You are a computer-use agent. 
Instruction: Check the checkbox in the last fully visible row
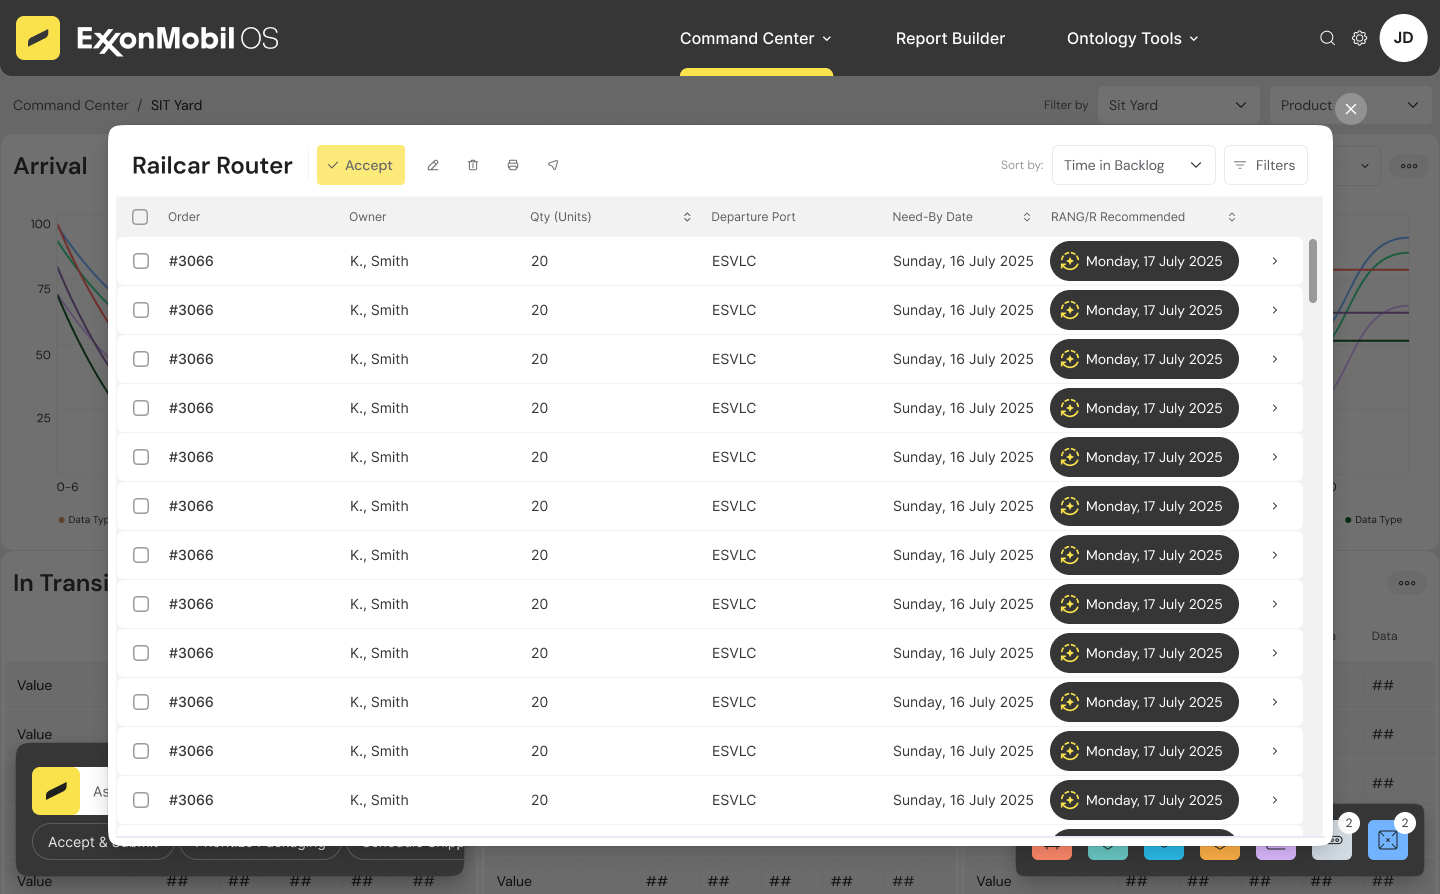coord(141,800)
